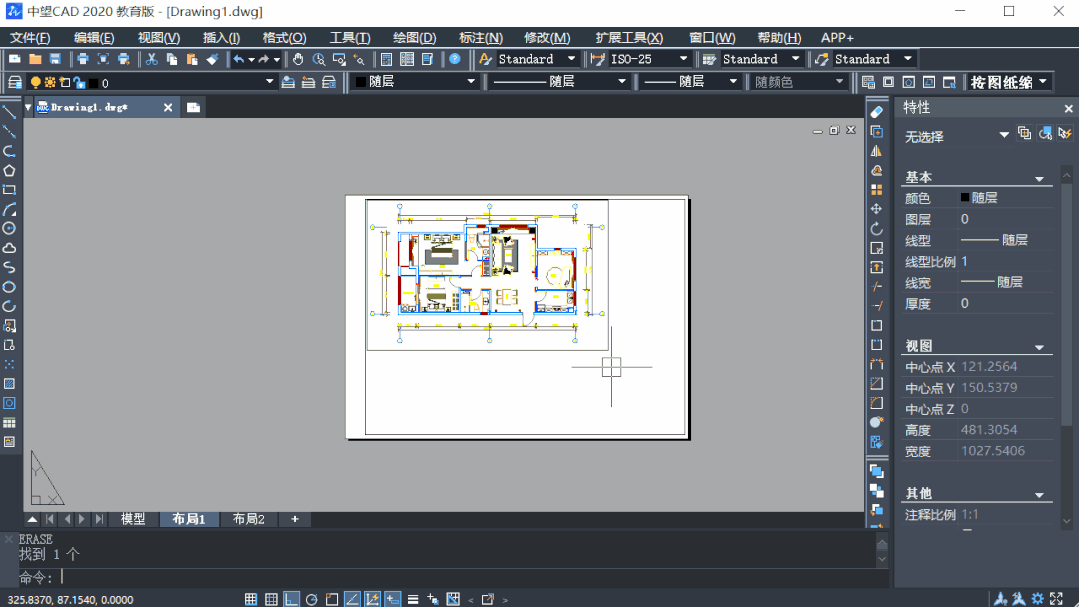Close the 特性 properties panel
The height and width of the screenshot is (607, 1079).
[x=1068, y=109]
